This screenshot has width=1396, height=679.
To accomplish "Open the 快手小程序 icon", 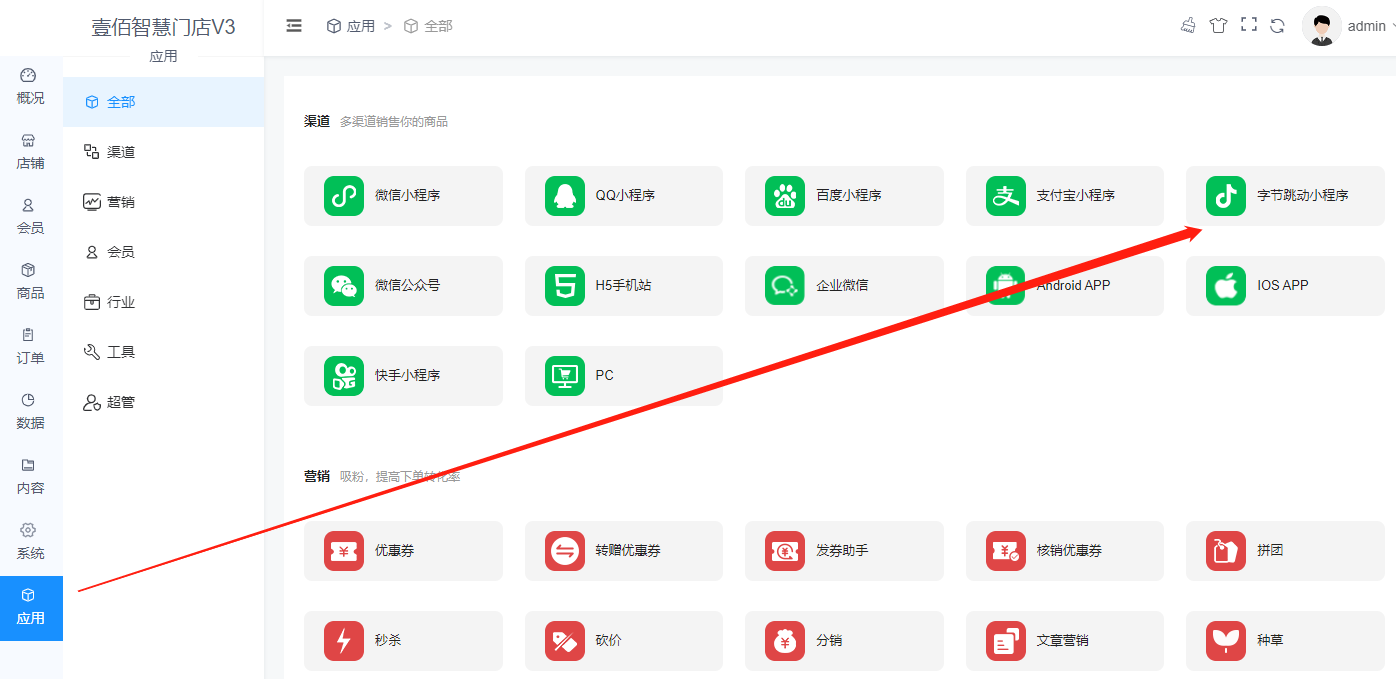I will [x=344, y=376].
